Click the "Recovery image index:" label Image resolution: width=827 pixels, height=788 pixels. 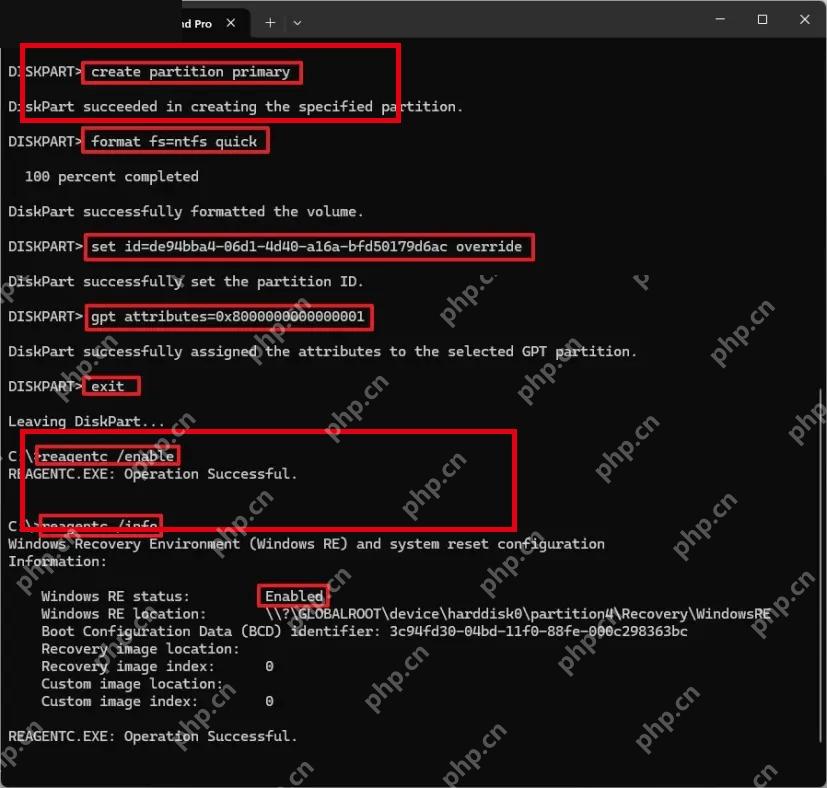coord(128,667)
